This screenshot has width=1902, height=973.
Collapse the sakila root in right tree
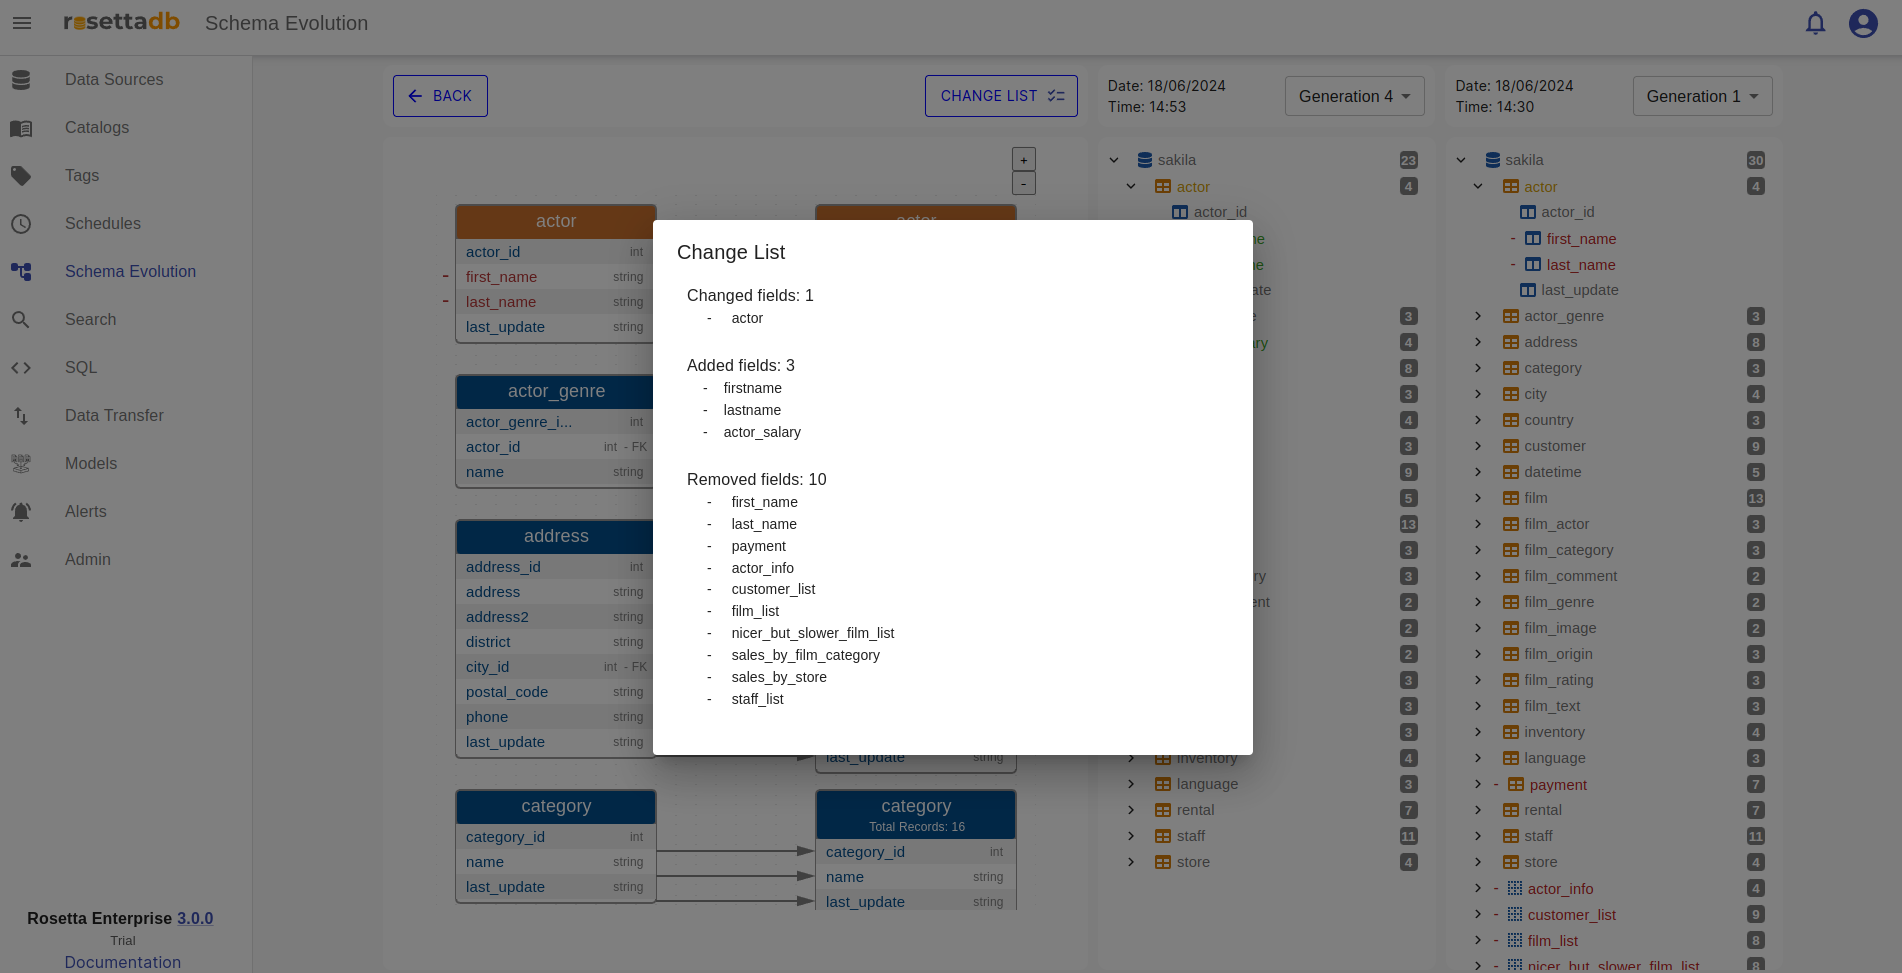(1461, 160)
